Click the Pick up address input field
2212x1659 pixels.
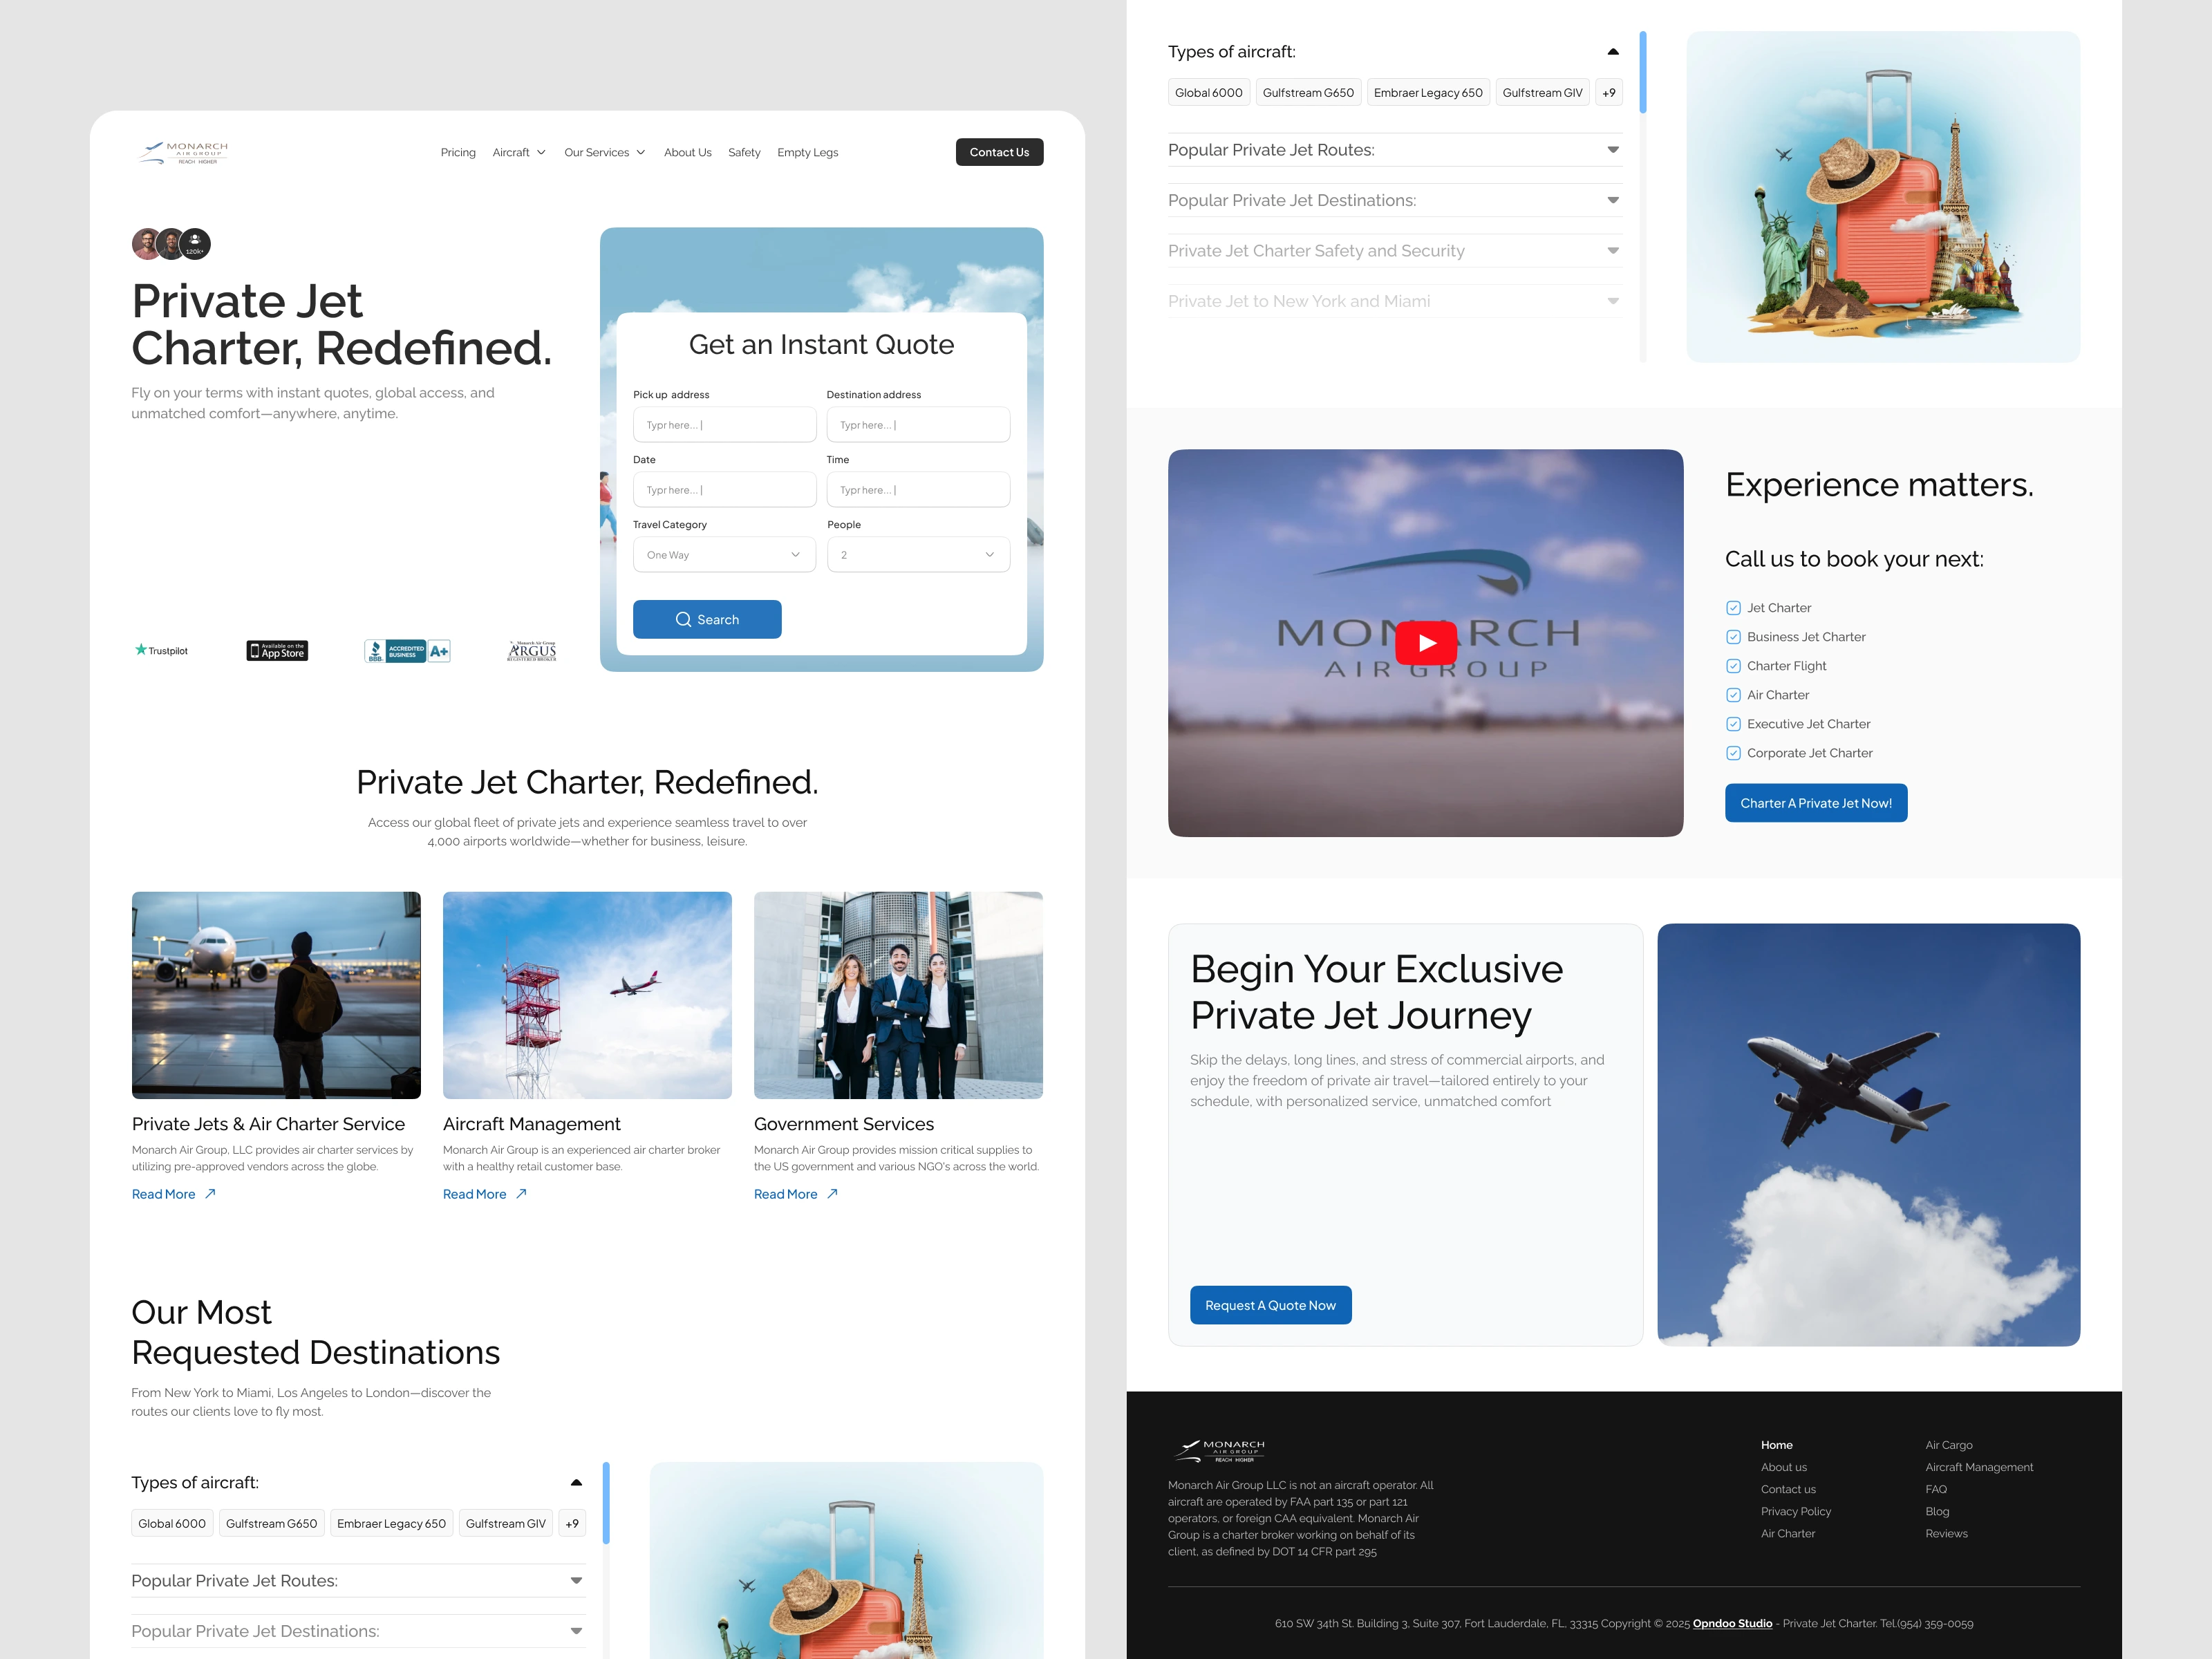pyautogui.click(x=724, y=425)
